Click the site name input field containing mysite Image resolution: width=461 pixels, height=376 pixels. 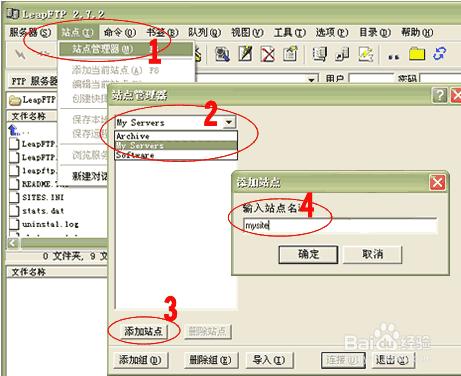340,226
